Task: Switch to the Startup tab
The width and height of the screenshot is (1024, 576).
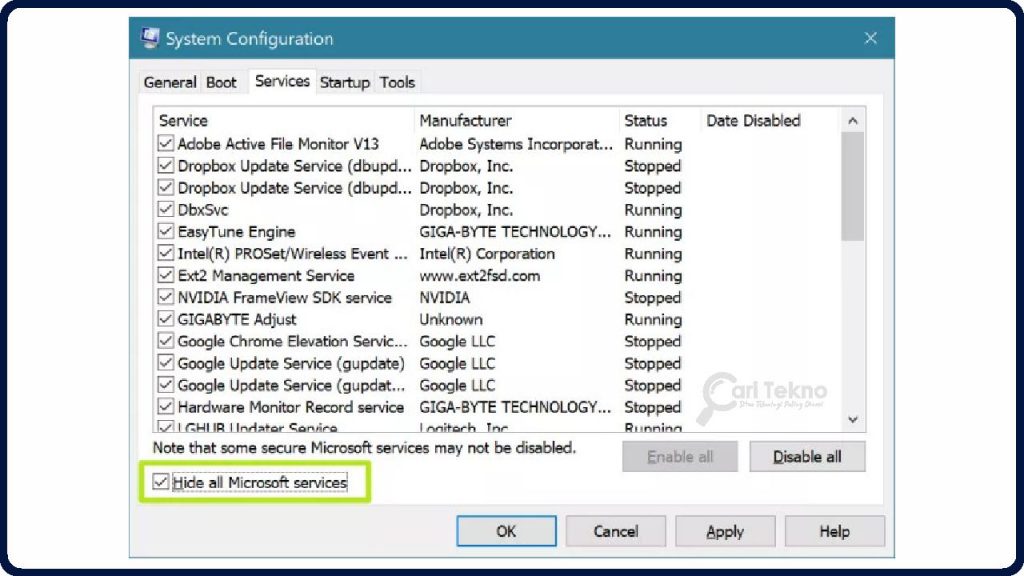Action: pyautogui.click(x=345, y=82)
